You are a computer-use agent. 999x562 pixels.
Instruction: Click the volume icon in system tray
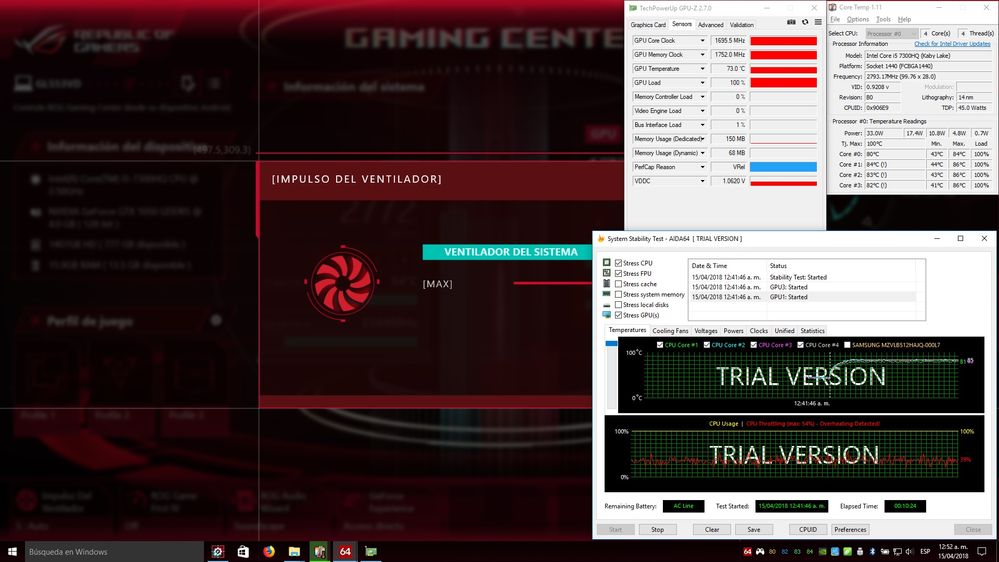pos(909,552)
